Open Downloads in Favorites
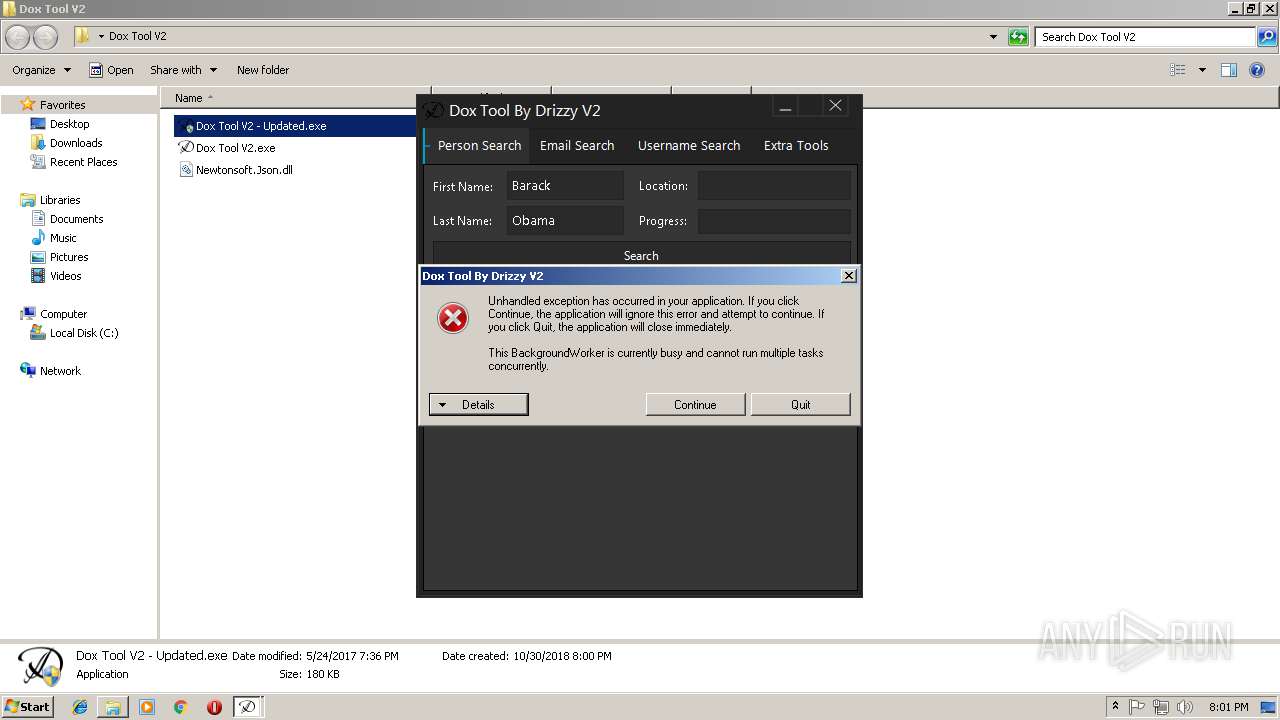The width and height of the screenshot is (1280, 720). coord(76,143)
